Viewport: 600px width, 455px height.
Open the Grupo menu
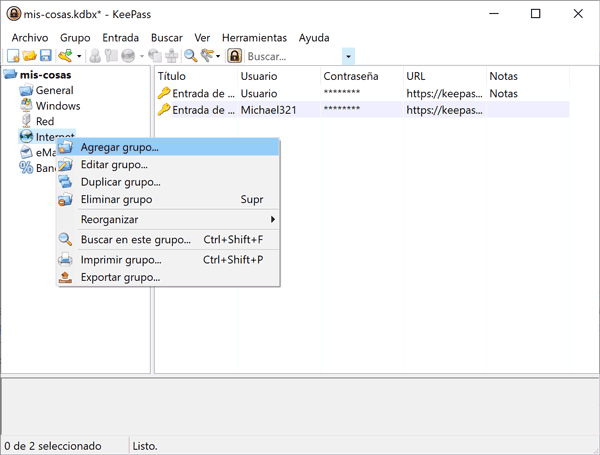[x=75, y=38]
